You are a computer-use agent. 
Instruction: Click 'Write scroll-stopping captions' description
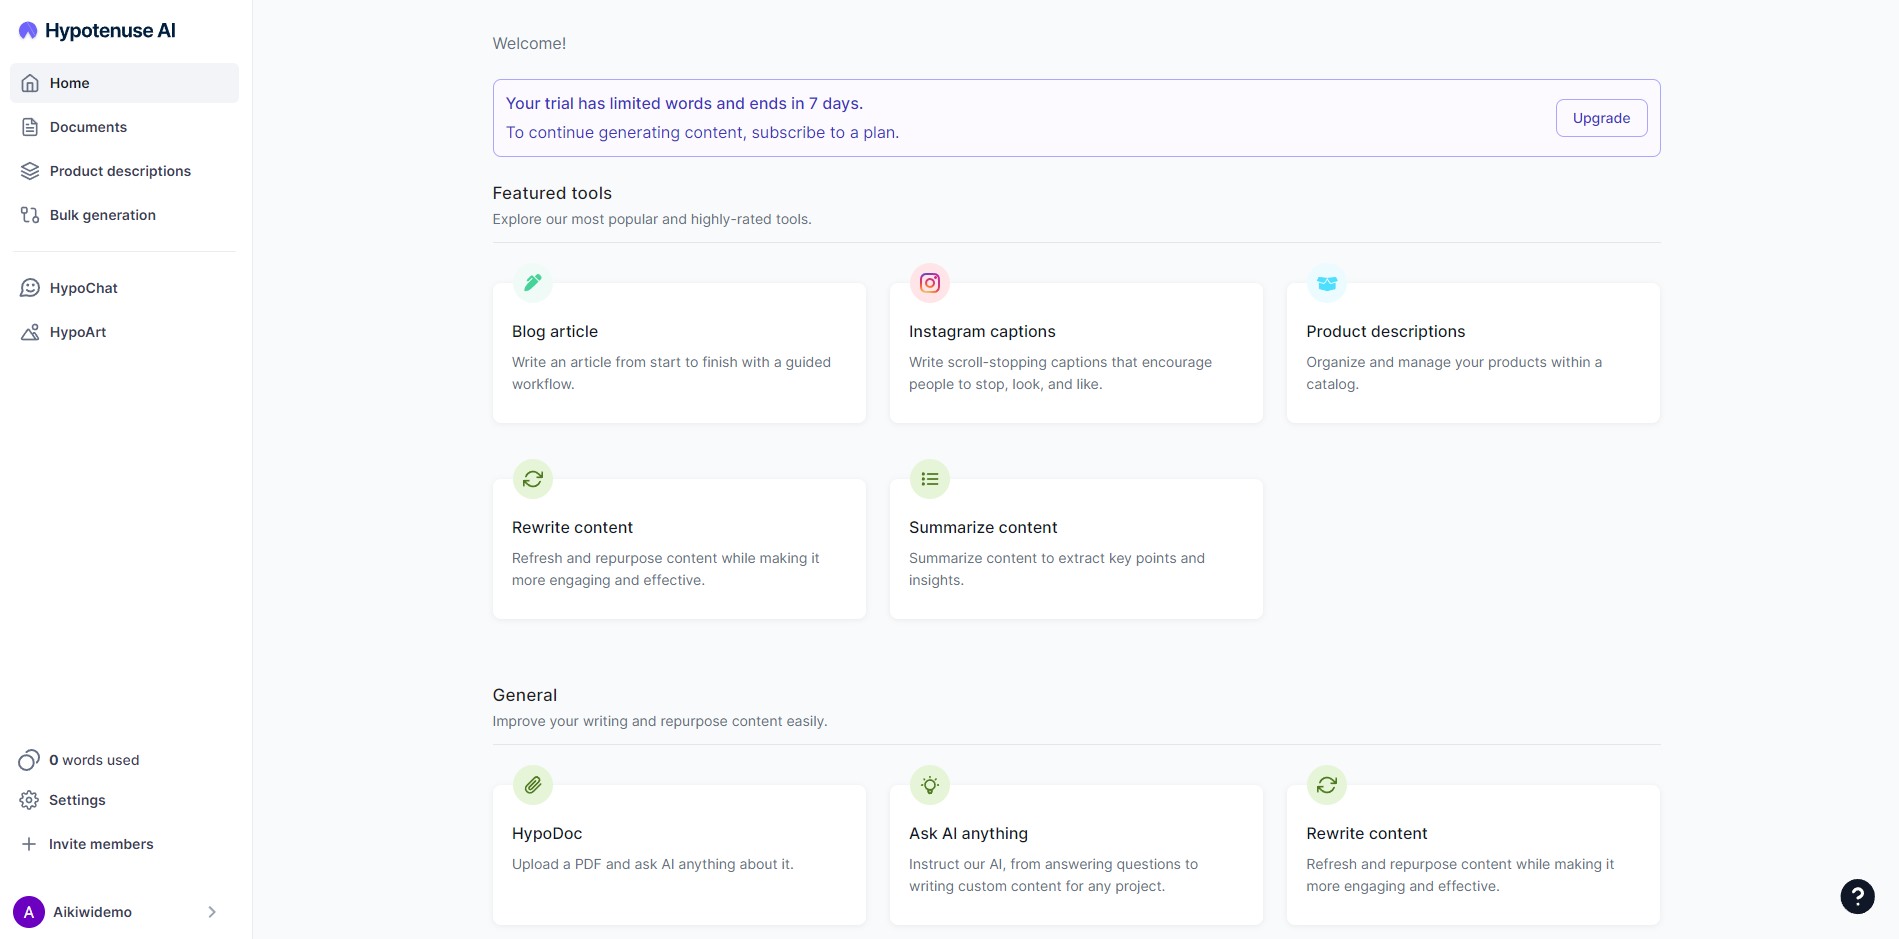[x=1060, y=373]
